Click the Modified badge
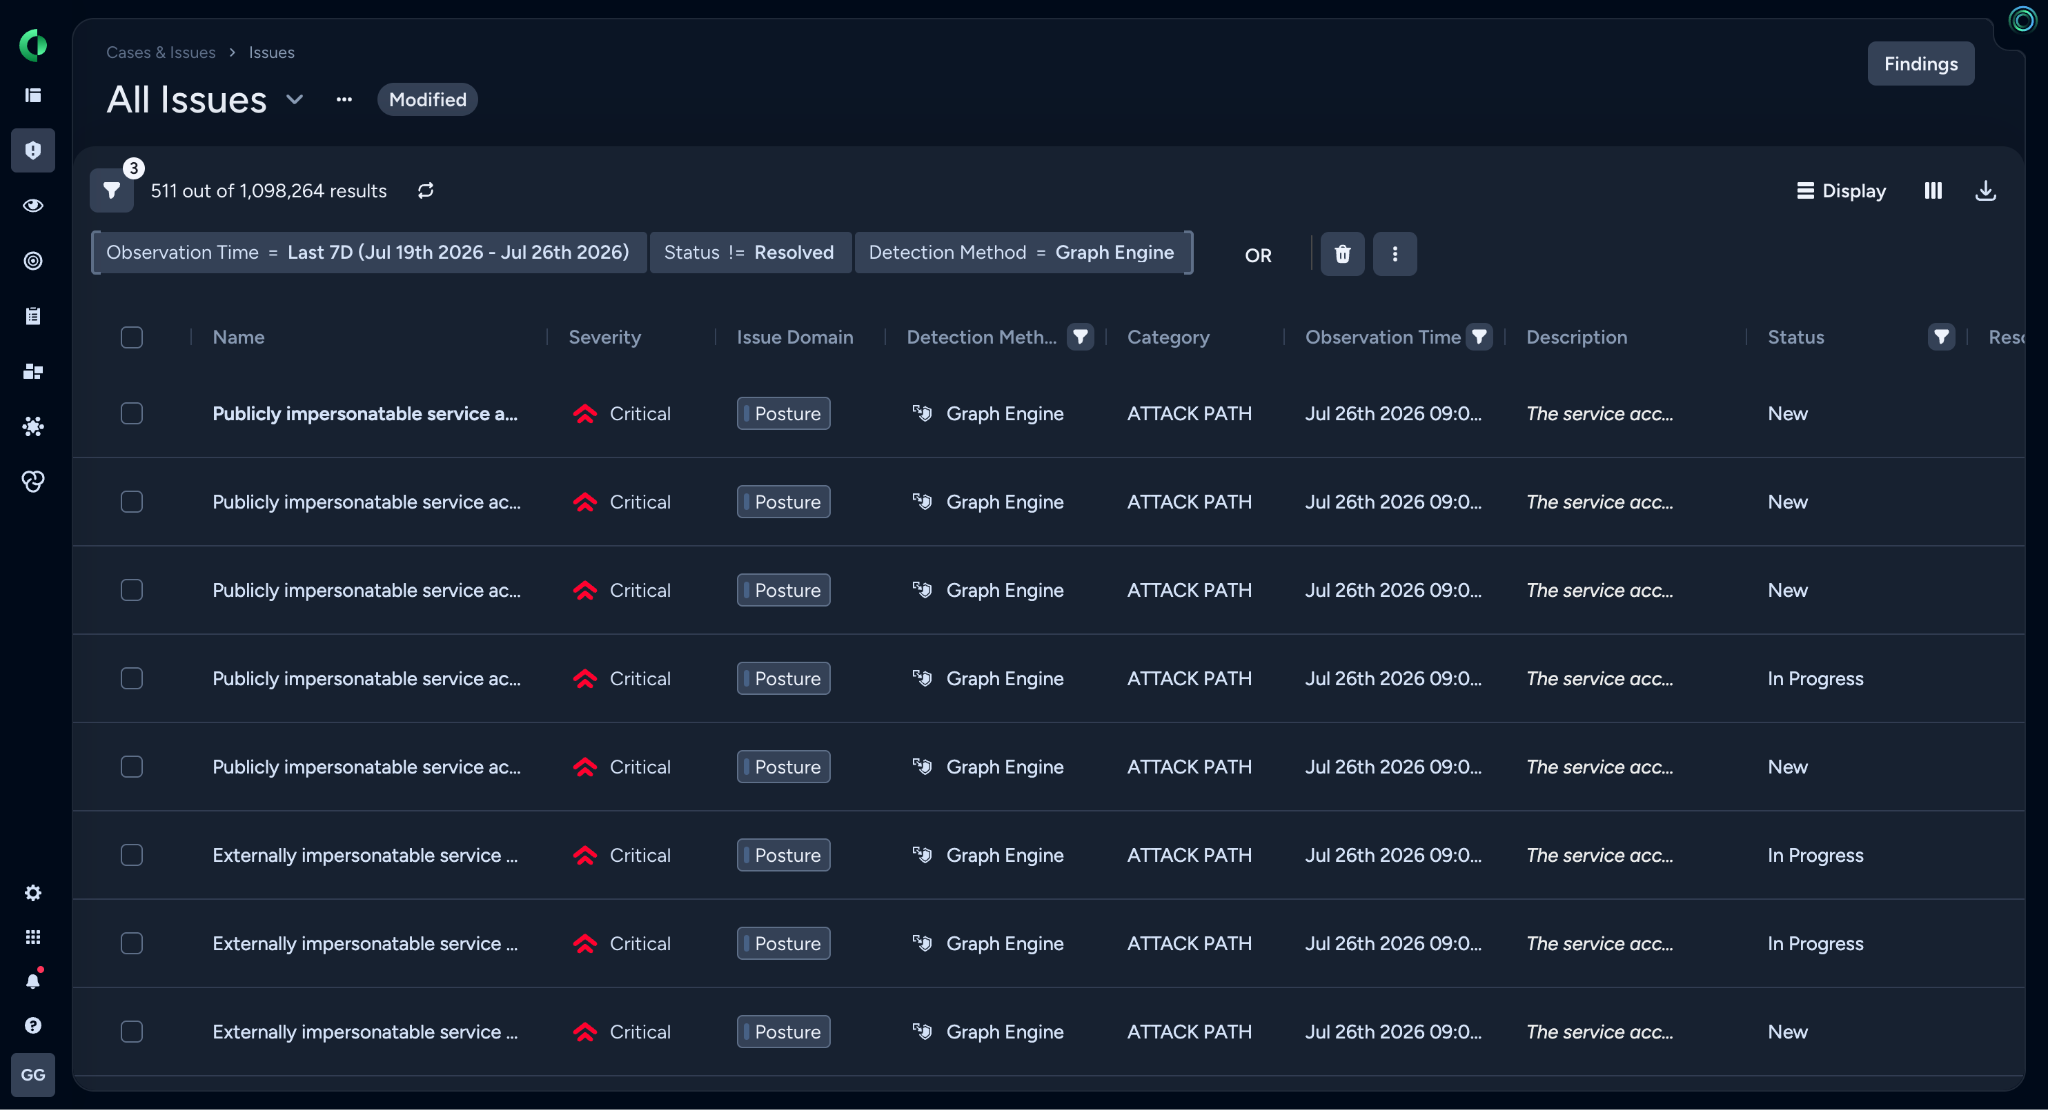Screen dimensions: 2048x1110 point(428,100)
